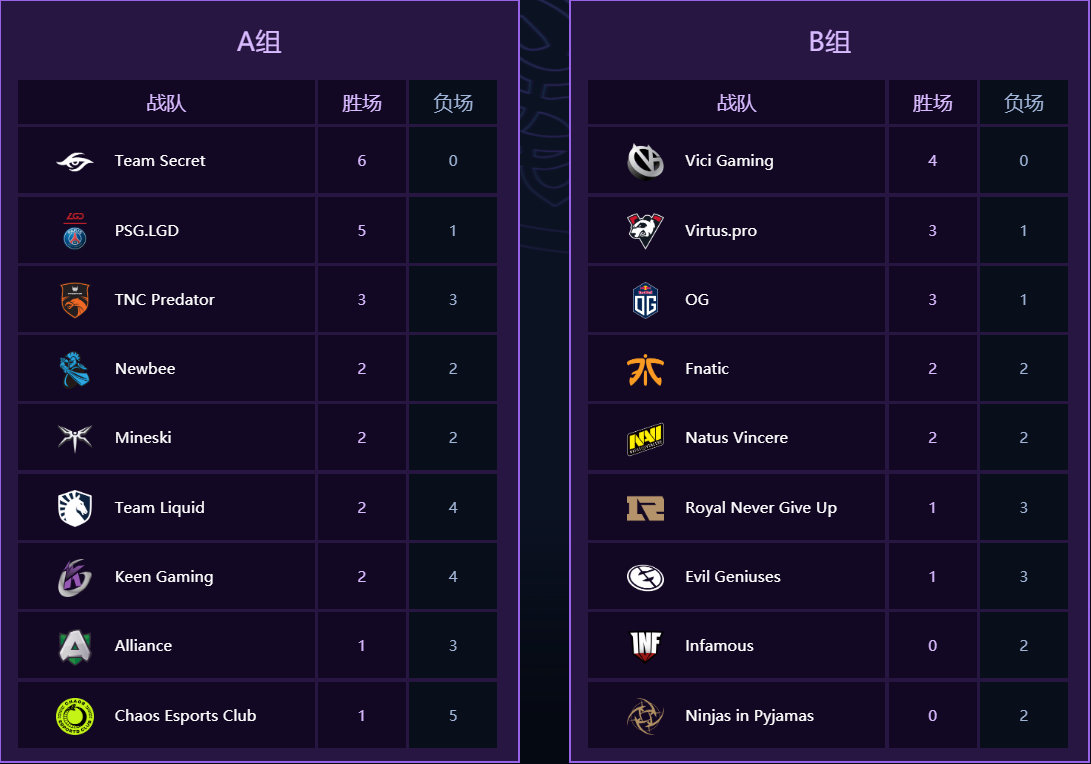1091x764 pixels.
Task: Select the A组 group header
Action: pos(259,42)
